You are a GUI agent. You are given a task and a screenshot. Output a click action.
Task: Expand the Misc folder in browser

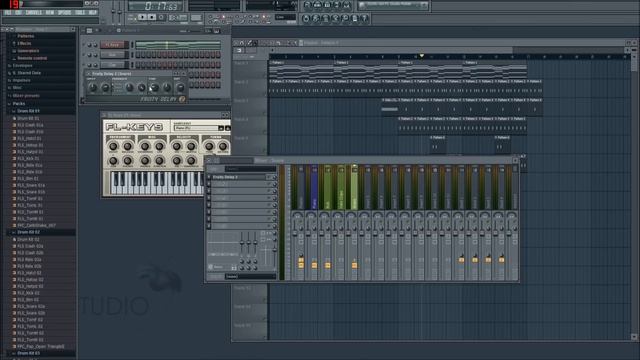[x=17, y=87]
